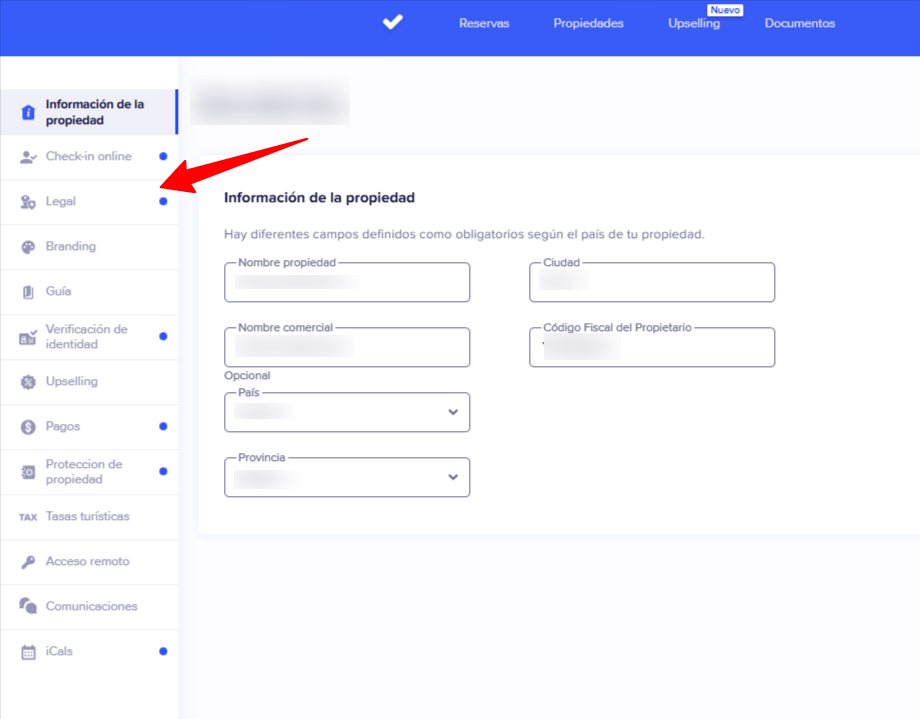The height and width of the screenshot is (719, 920).
Task: Click the Verificación de identidad card icon
Action: click(28, 337)
